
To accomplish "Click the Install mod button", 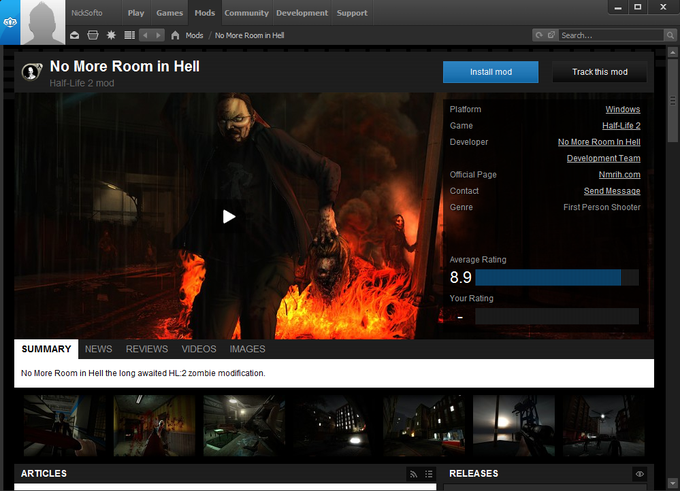I will 490,72.
